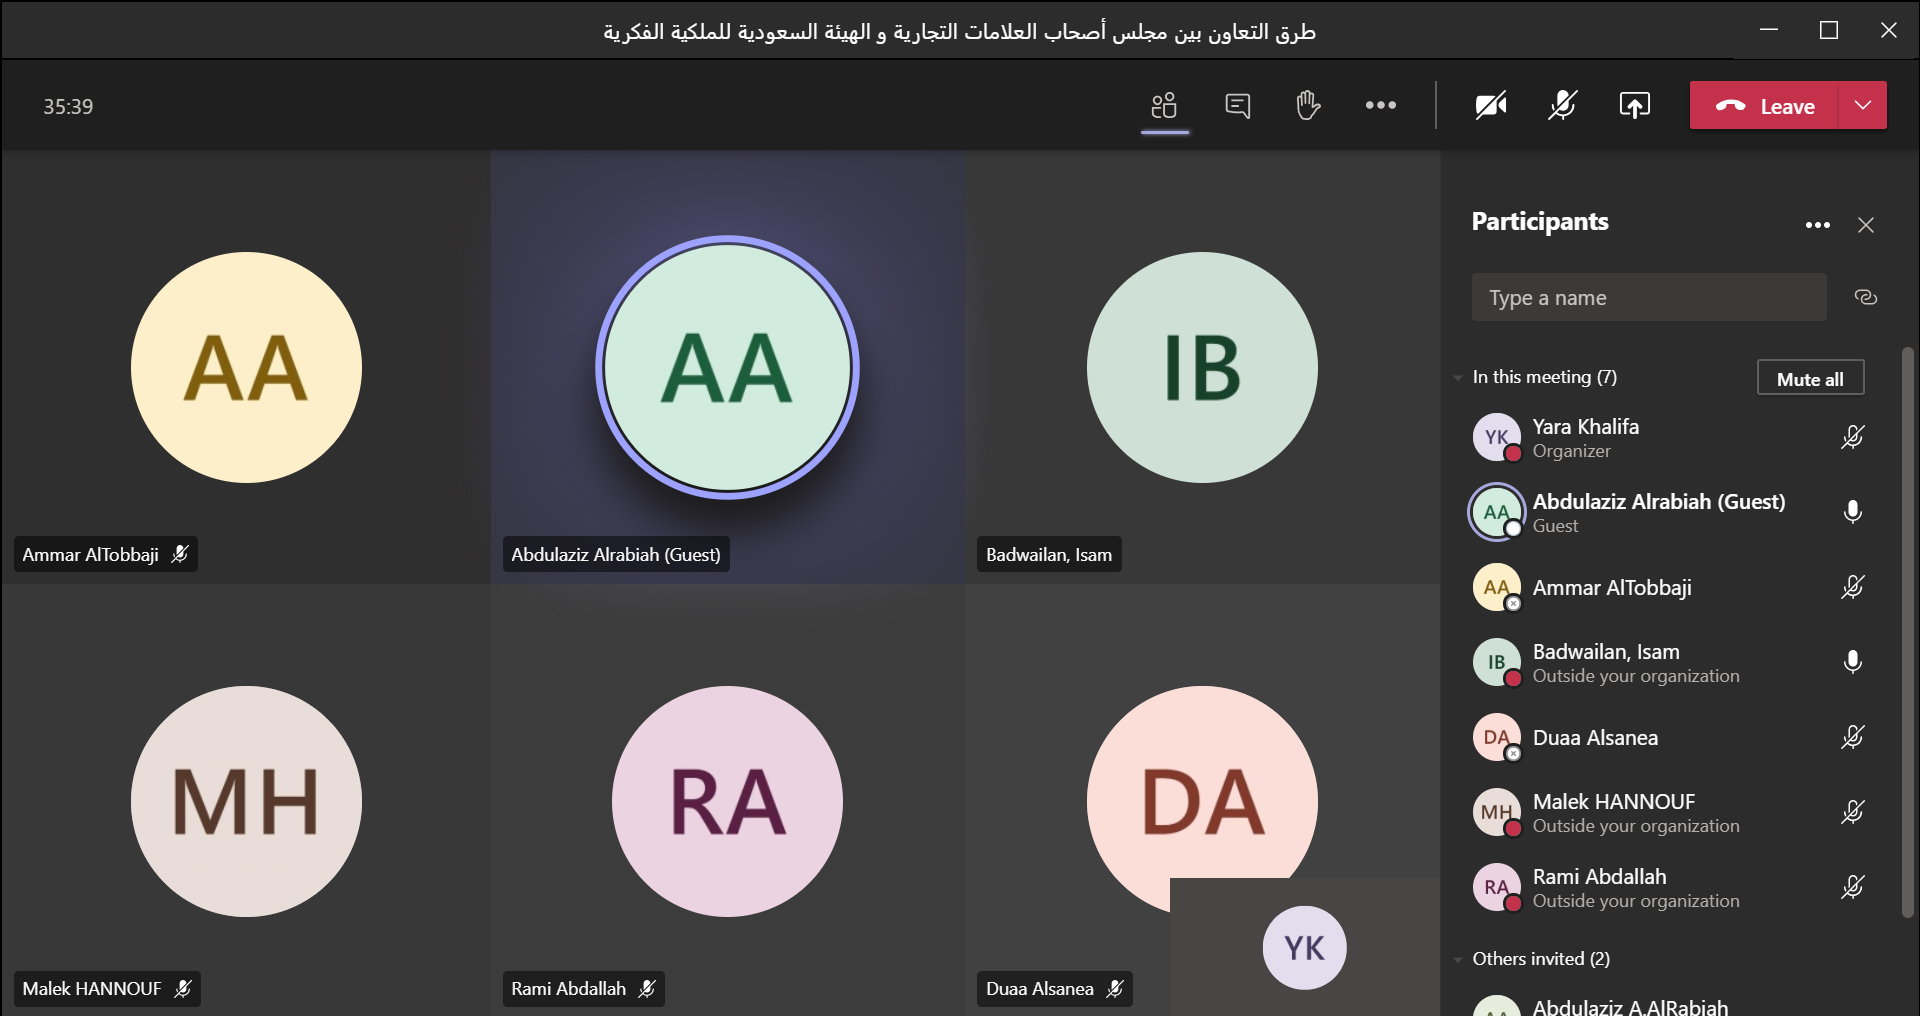Click Duaa Alsanea's muted mic icon in list

point(1853,737)
